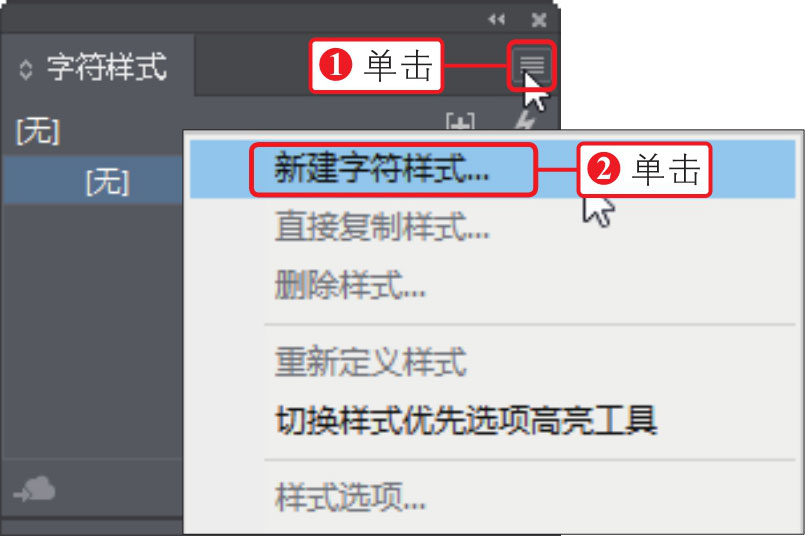805x536 pixels.
Task: Open the Character Styles panel menu icon
Action: point(531,66)
